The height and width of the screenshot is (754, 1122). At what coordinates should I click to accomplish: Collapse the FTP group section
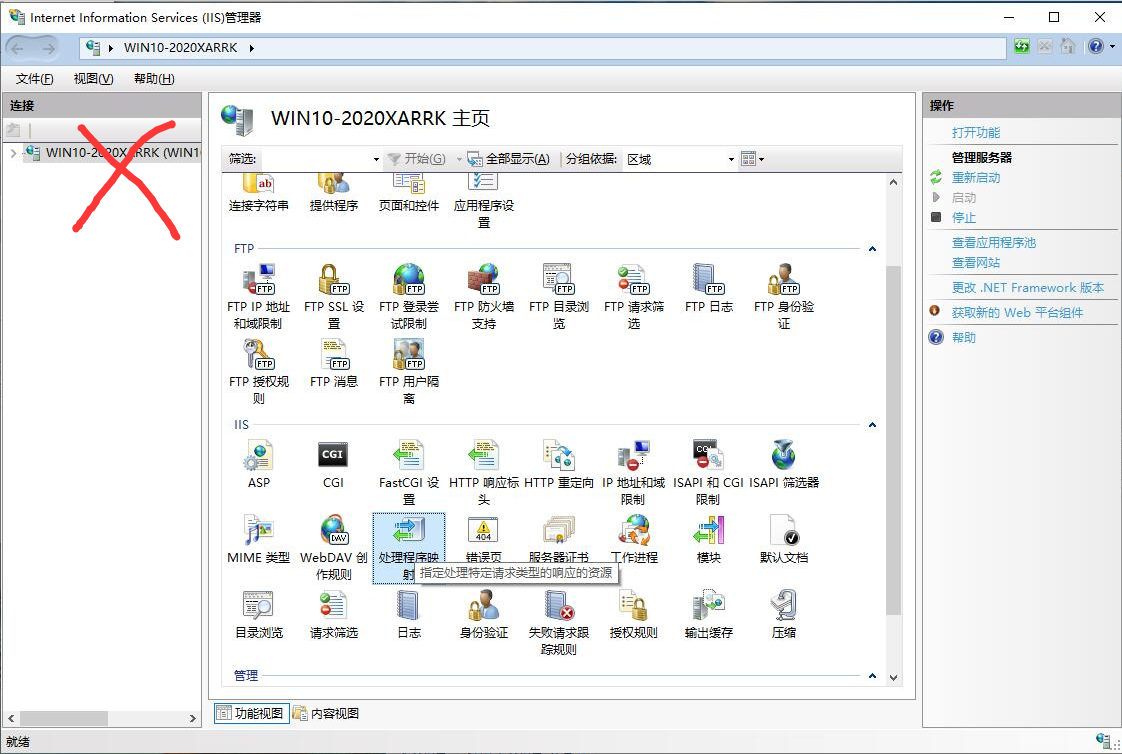[872, 249]
